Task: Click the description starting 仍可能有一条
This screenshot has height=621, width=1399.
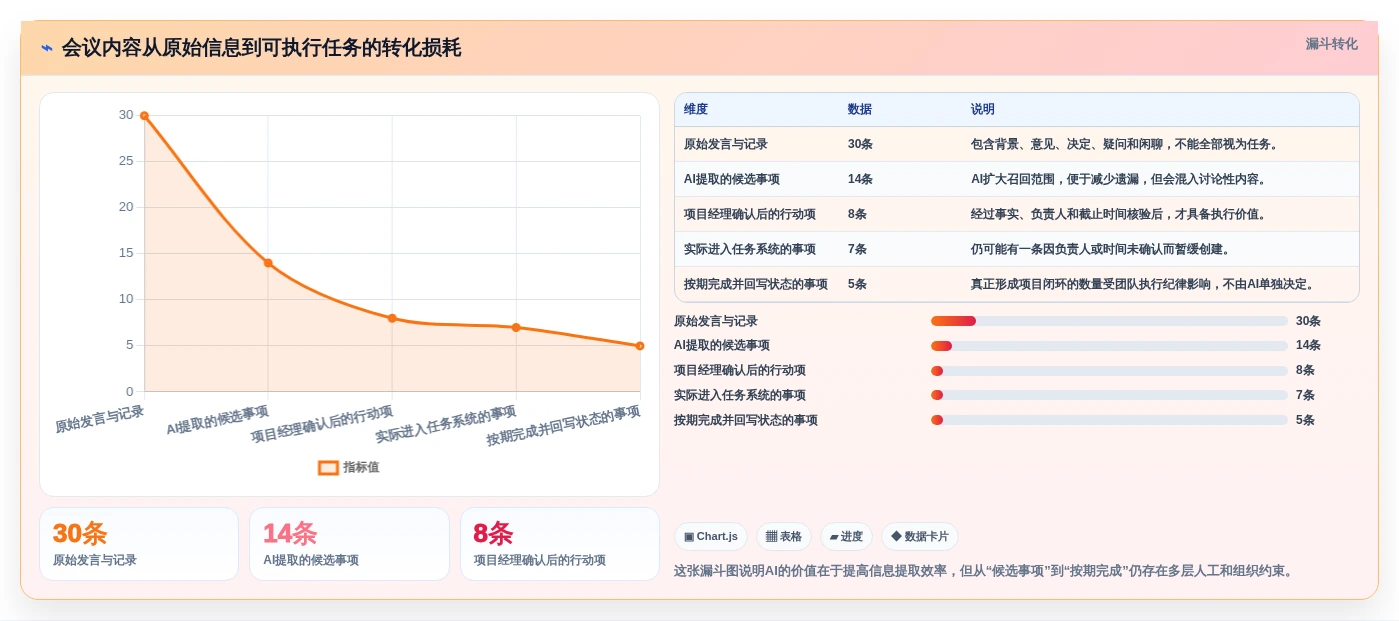Action: click(x=1100, y=249)
